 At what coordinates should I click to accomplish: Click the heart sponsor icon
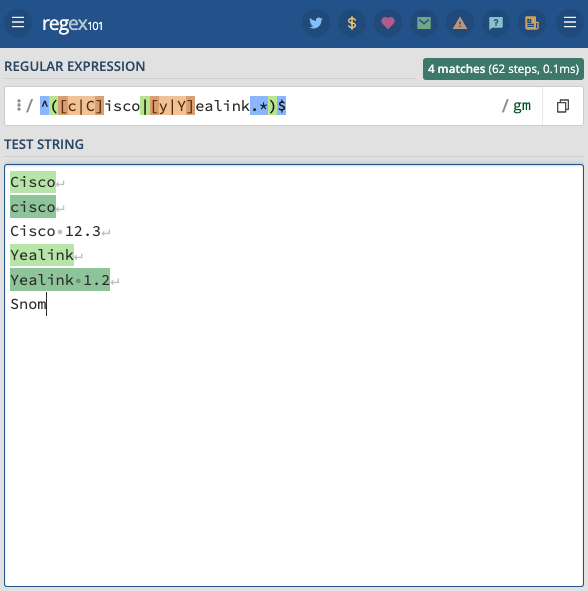[388, 23]
